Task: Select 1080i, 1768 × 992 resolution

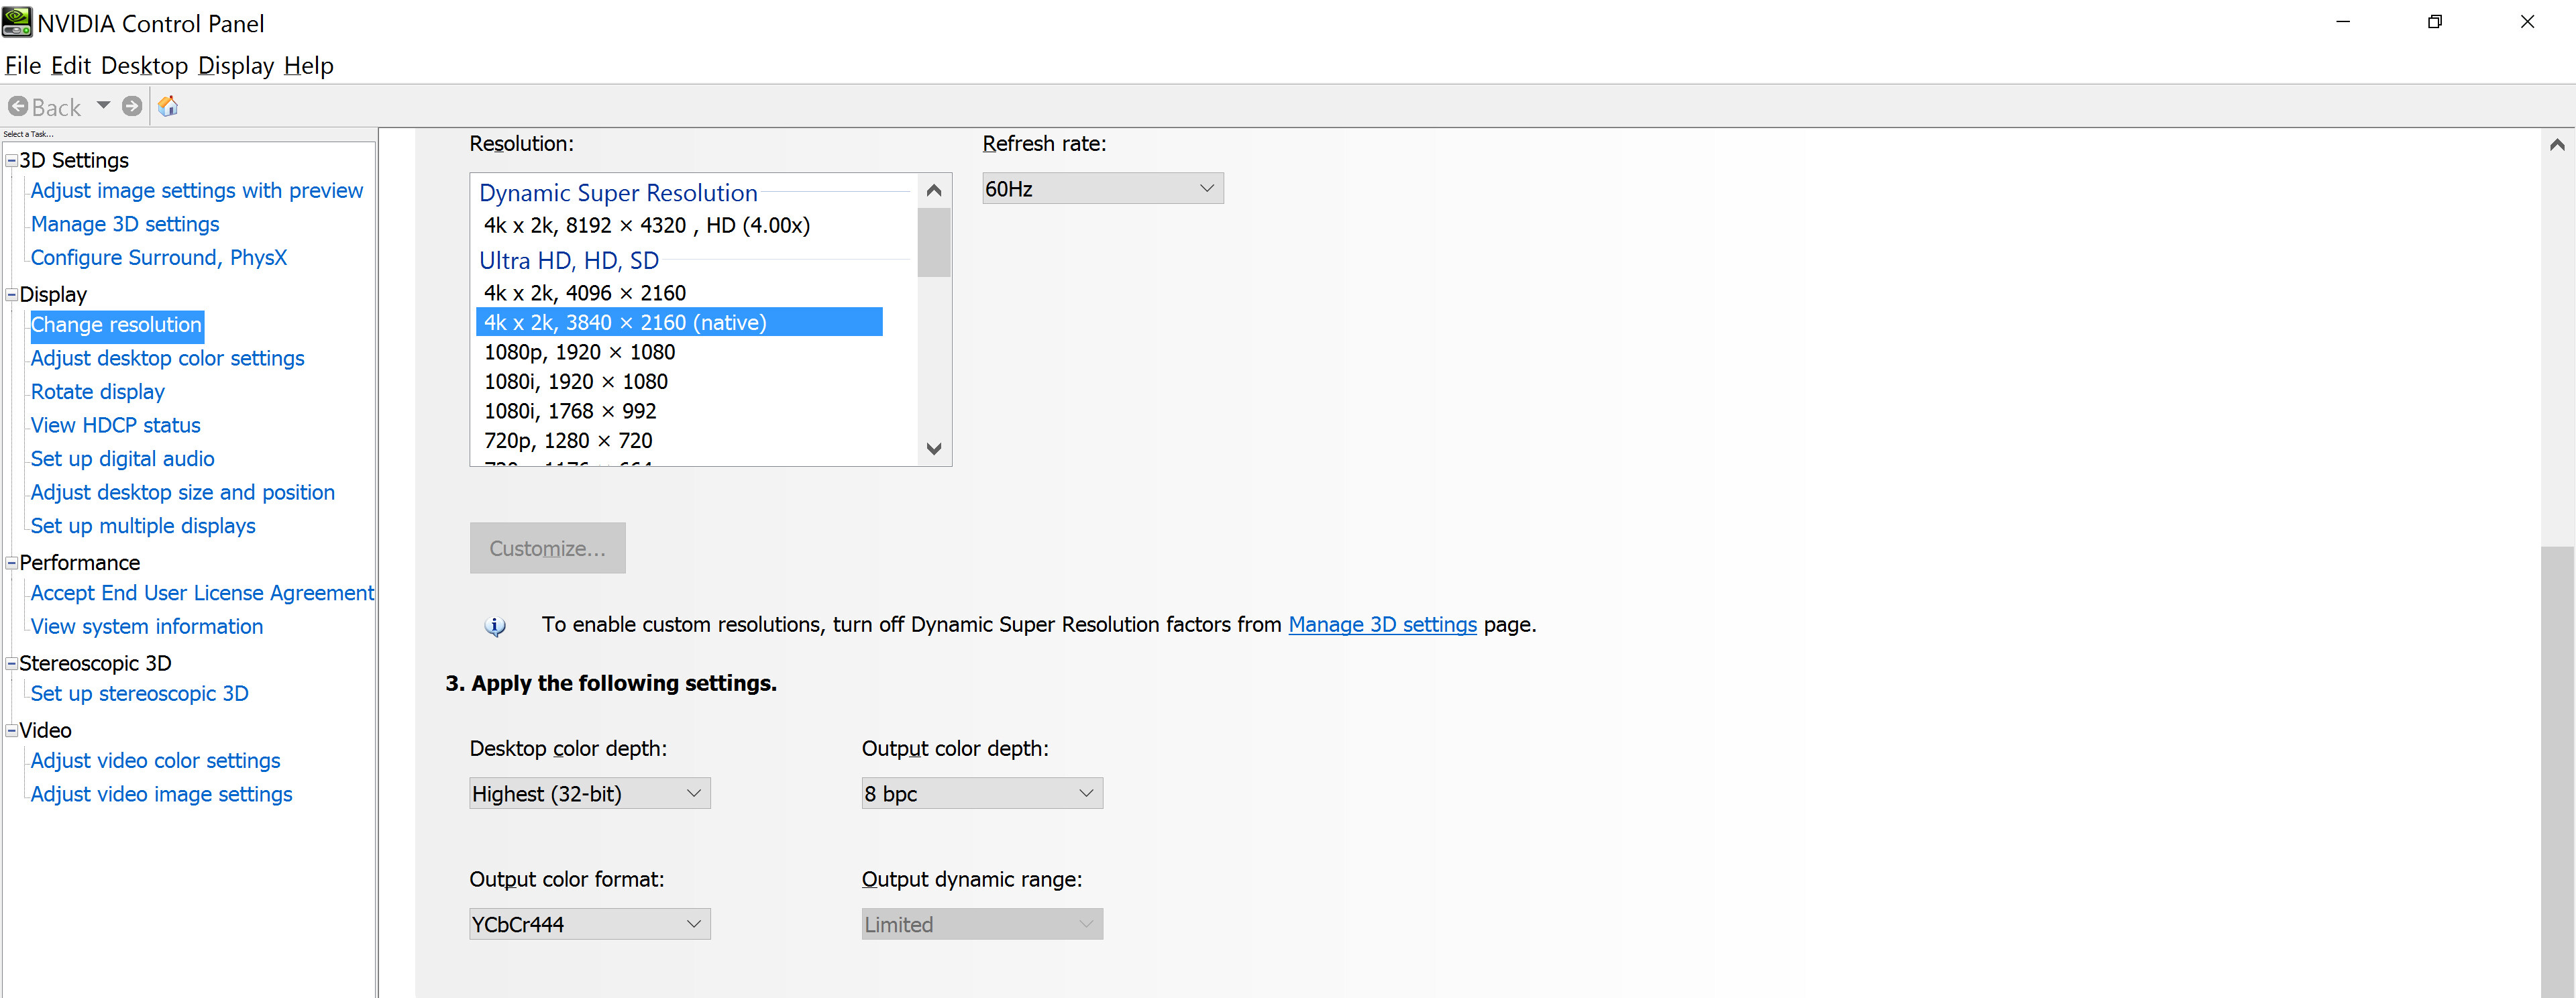Action: [x=679, y=411]
